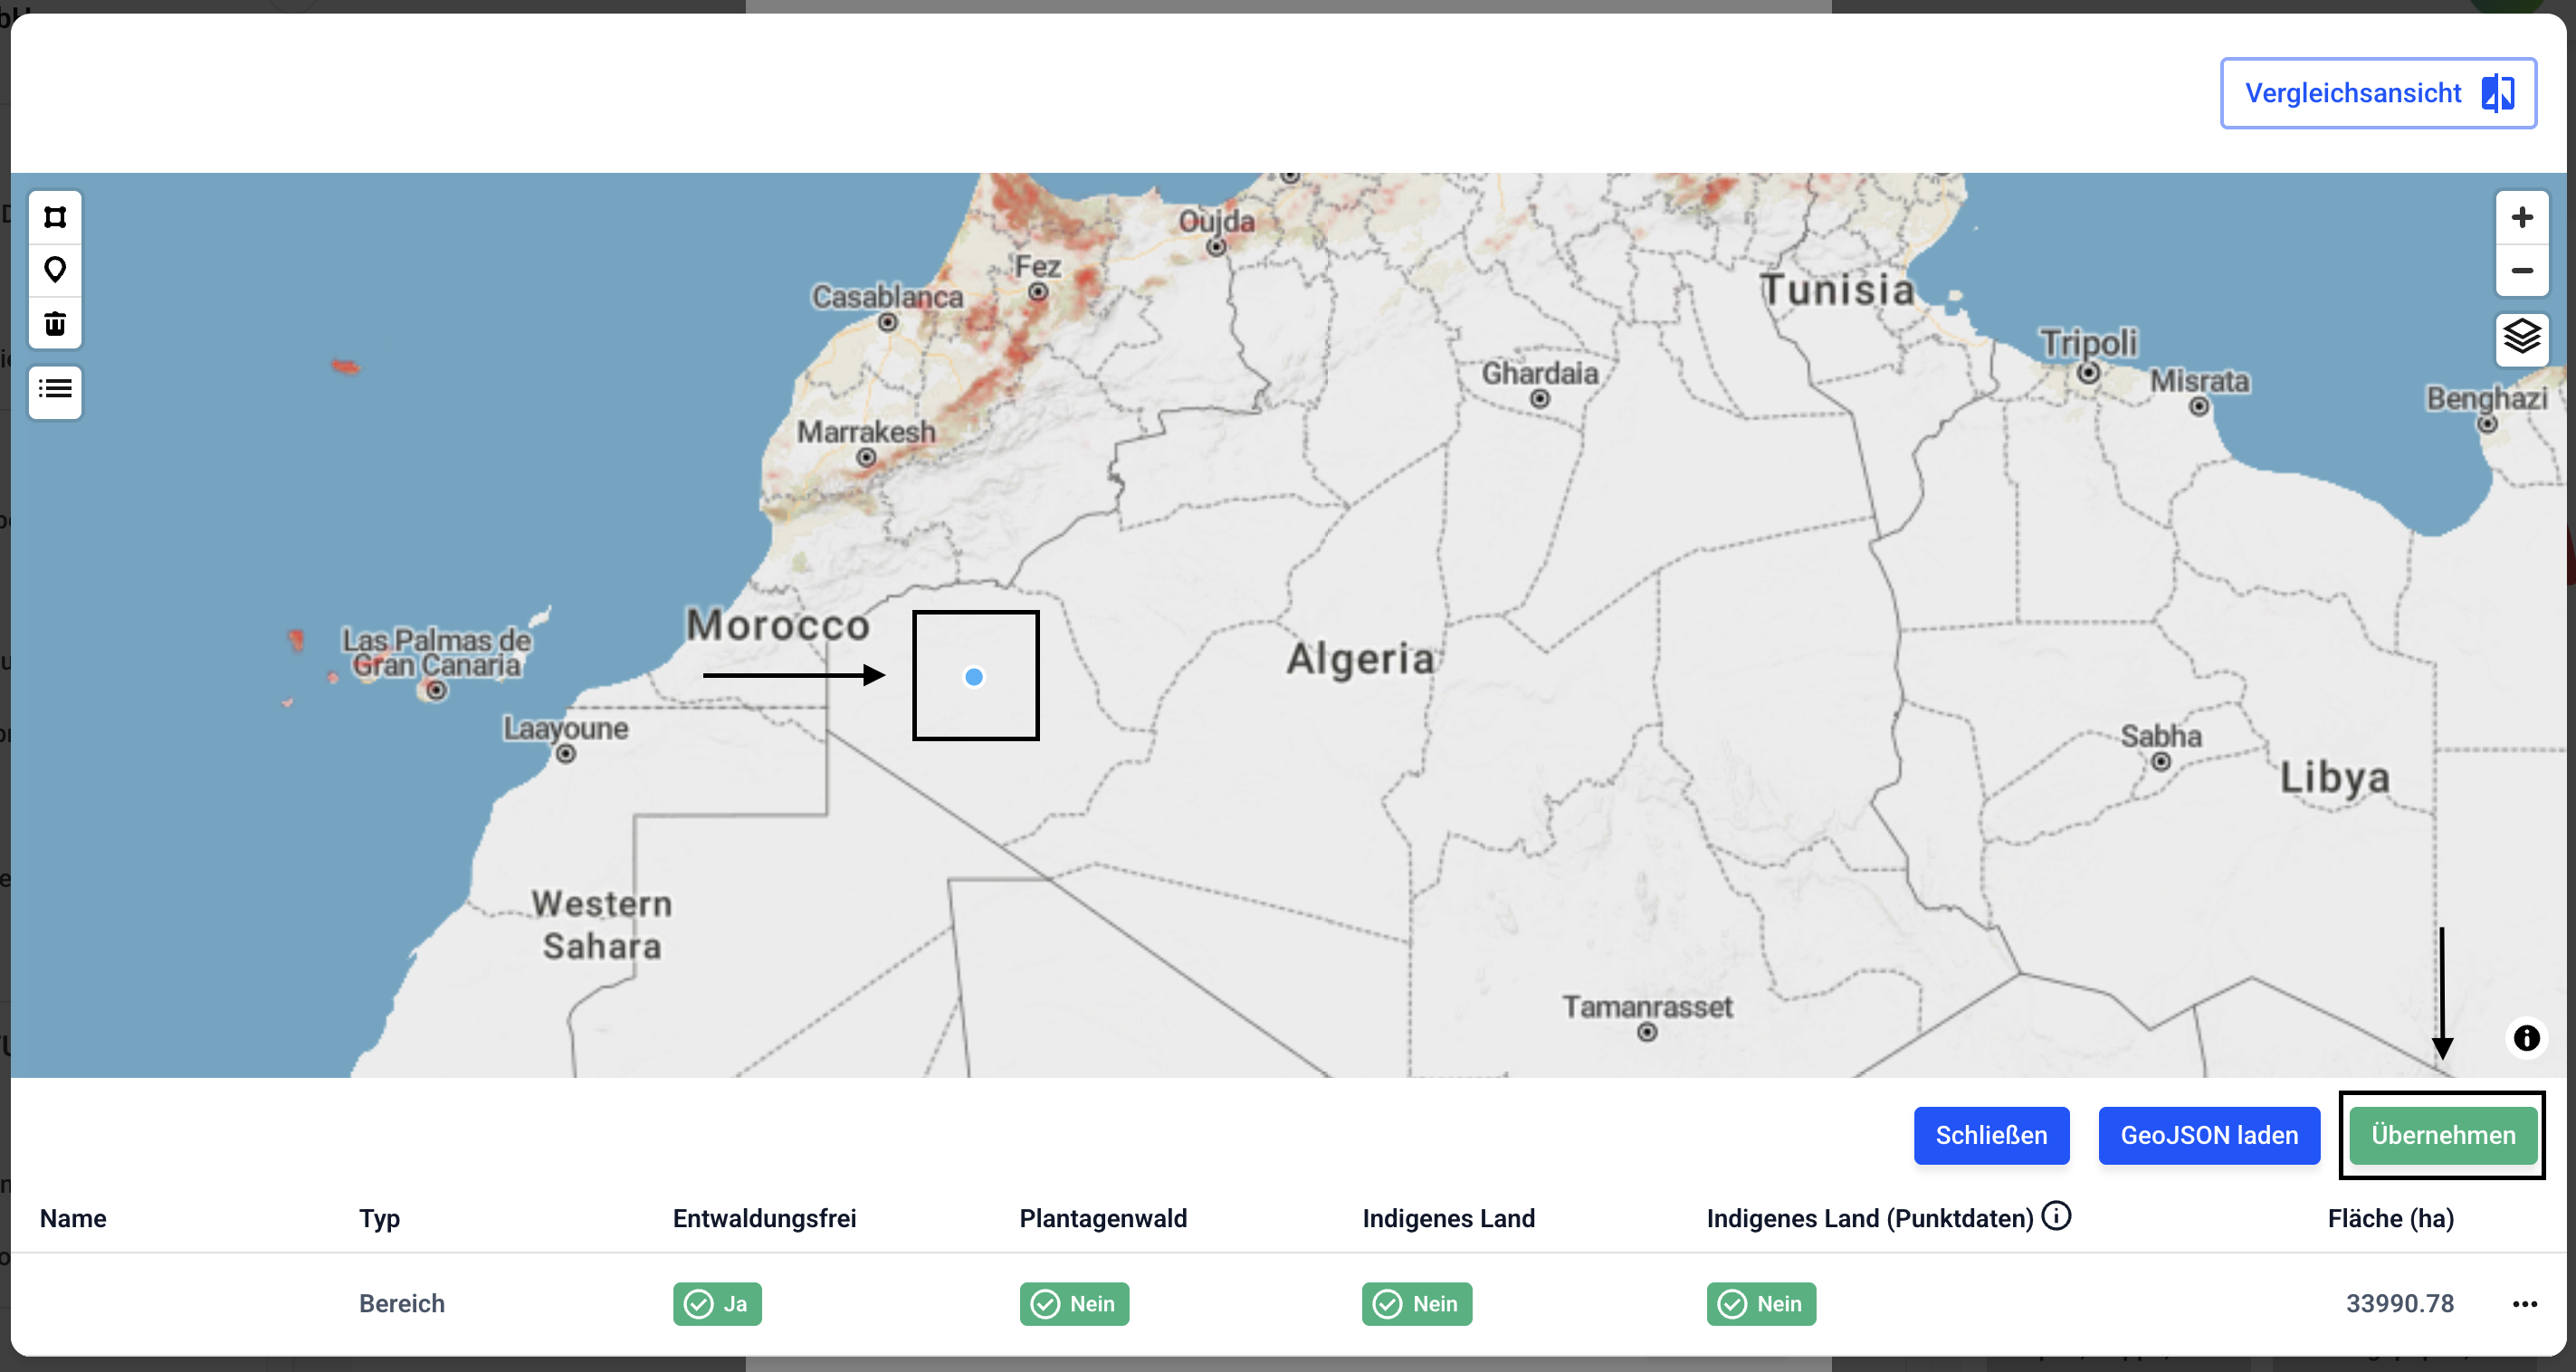The width and height of the screenshot is (2576, 1372).
Task: Open the three-dots row options menu
Action: [x=2524, y=1304]
